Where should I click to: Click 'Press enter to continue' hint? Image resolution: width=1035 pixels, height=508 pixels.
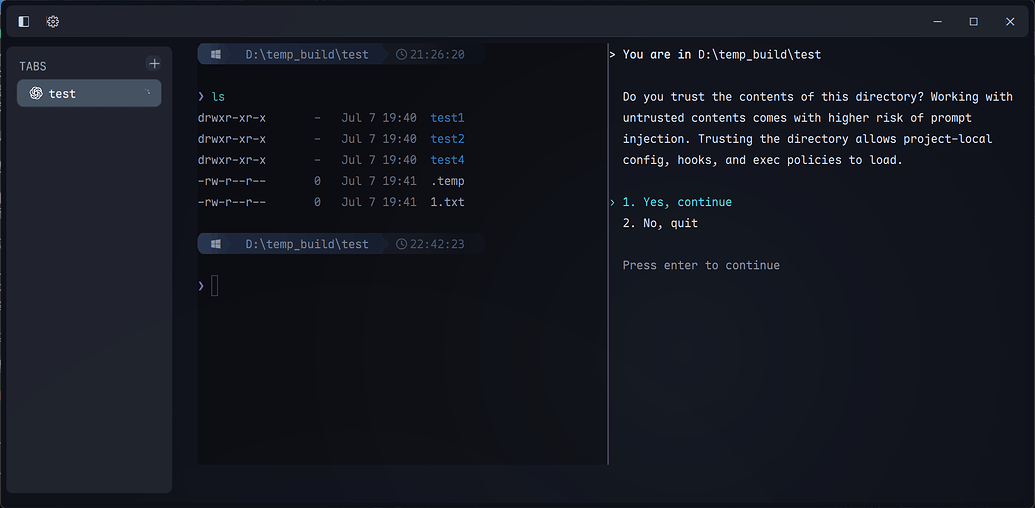click(701, 265)
